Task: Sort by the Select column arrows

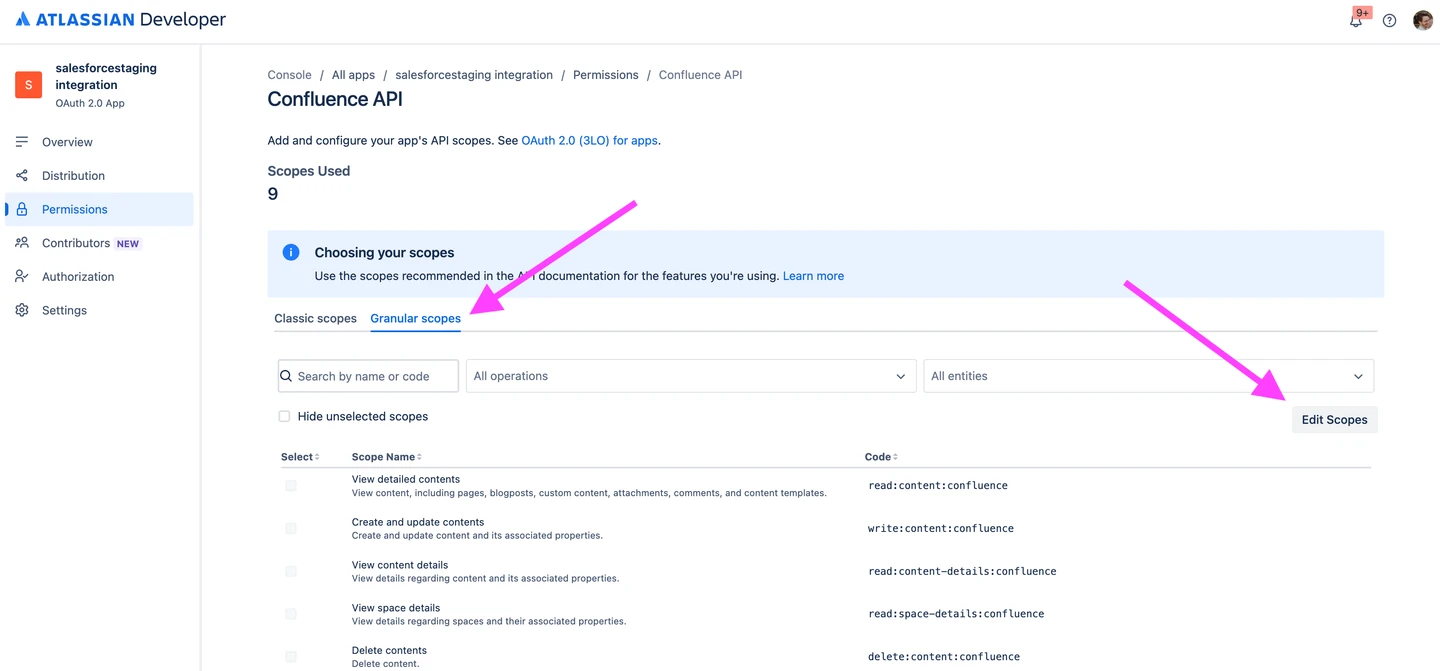Action: tap(317, 457)
